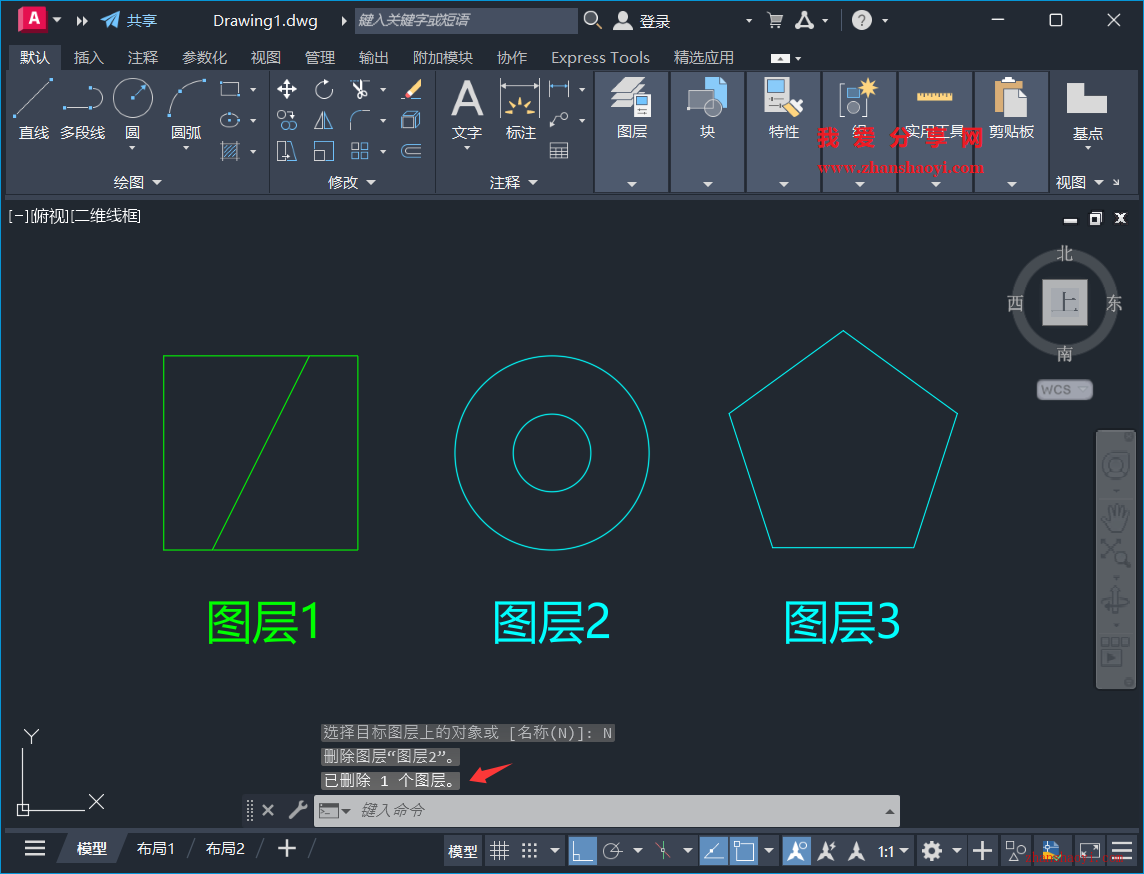Select the Polyline (多段线) tool
The image size is (1144, 874).
click(x=82, y=108)
